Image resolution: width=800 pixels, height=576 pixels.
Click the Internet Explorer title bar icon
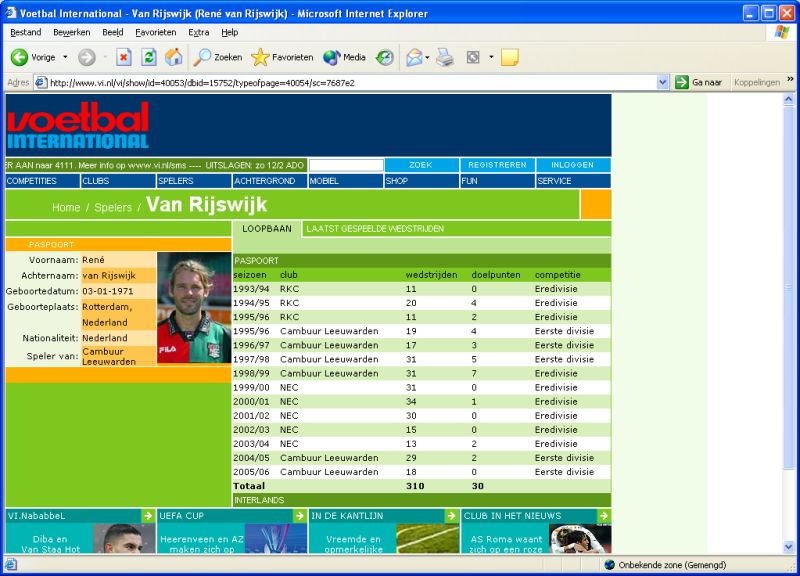click(11, 13)
